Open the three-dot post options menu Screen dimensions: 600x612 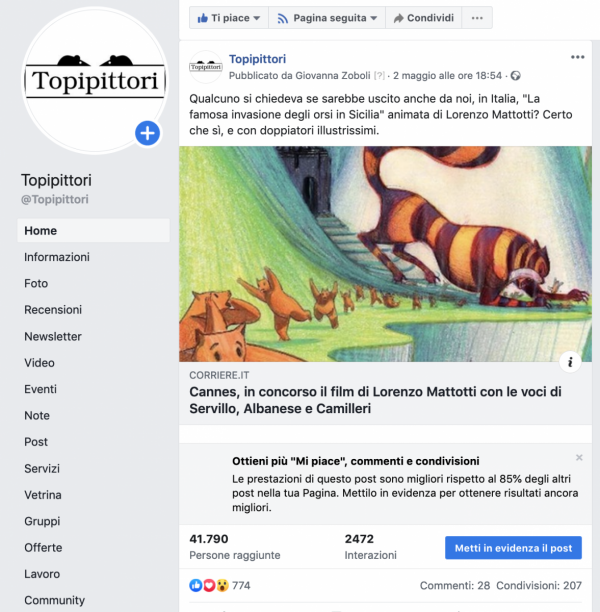[577, 57]
